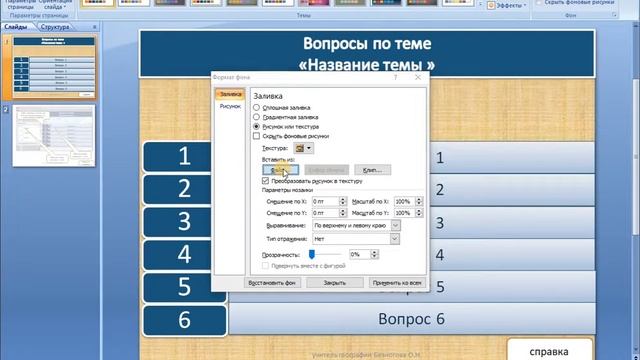The image size is (640, 360).
Task: Open the Ориентация слайда dropdown
Action: [56, 4]
